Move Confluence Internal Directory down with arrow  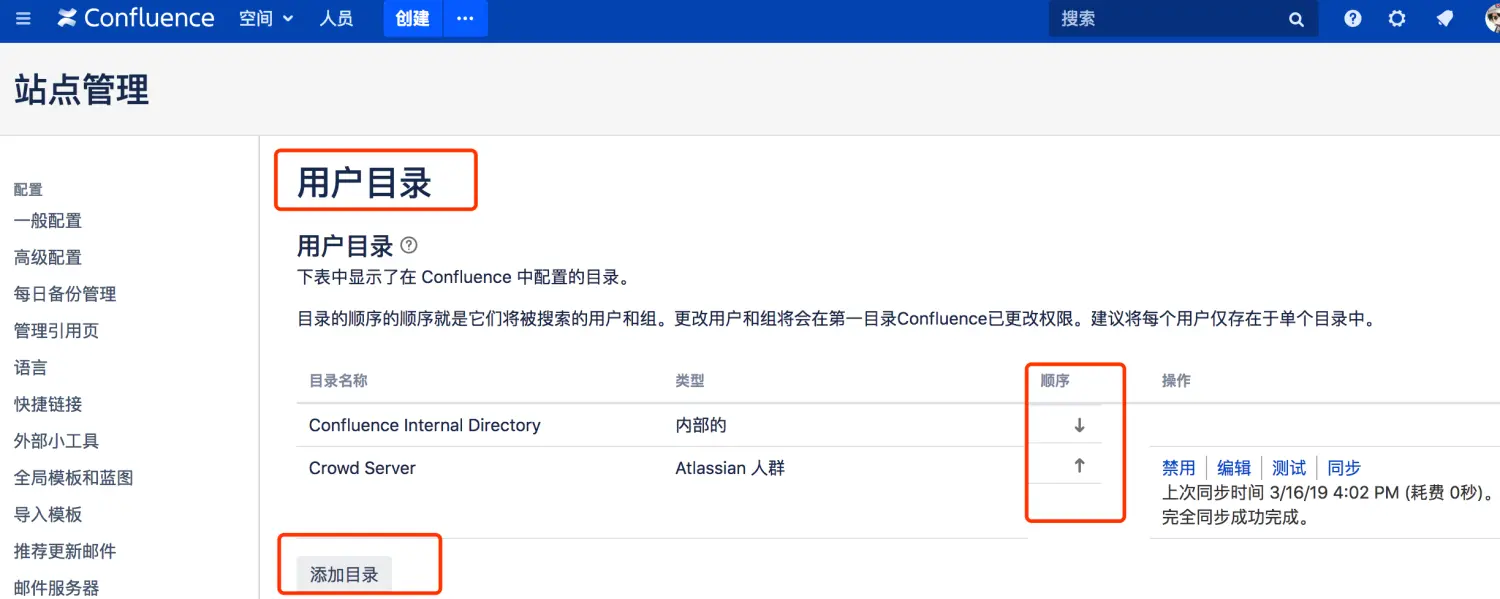[x=1079, y=425]
